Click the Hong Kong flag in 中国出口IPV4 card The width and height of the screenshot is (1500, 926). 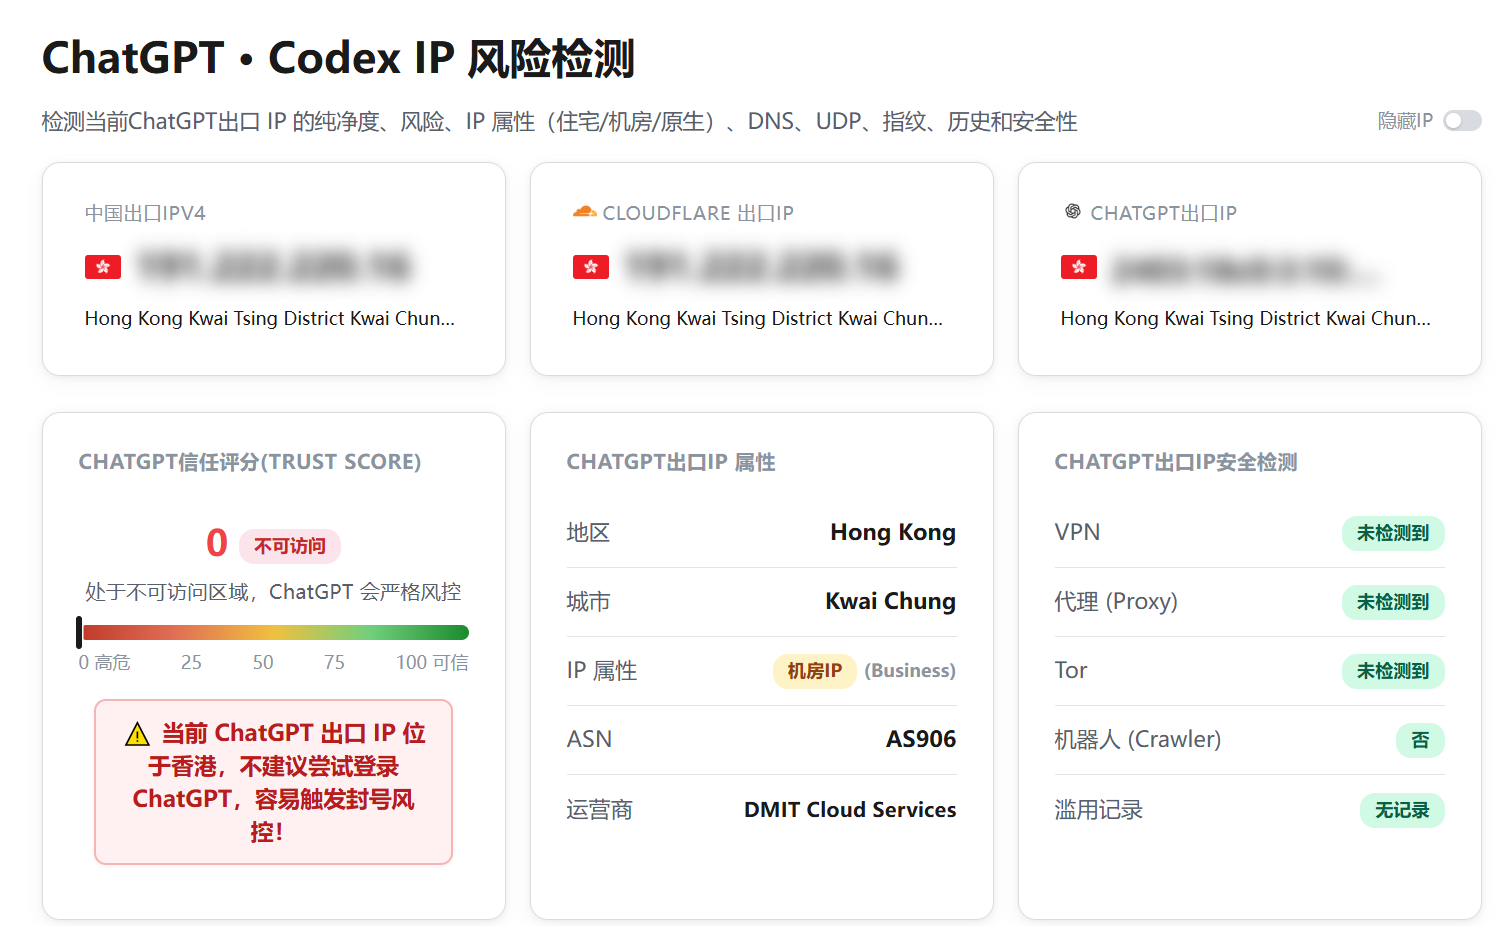[x=103, y=267]
